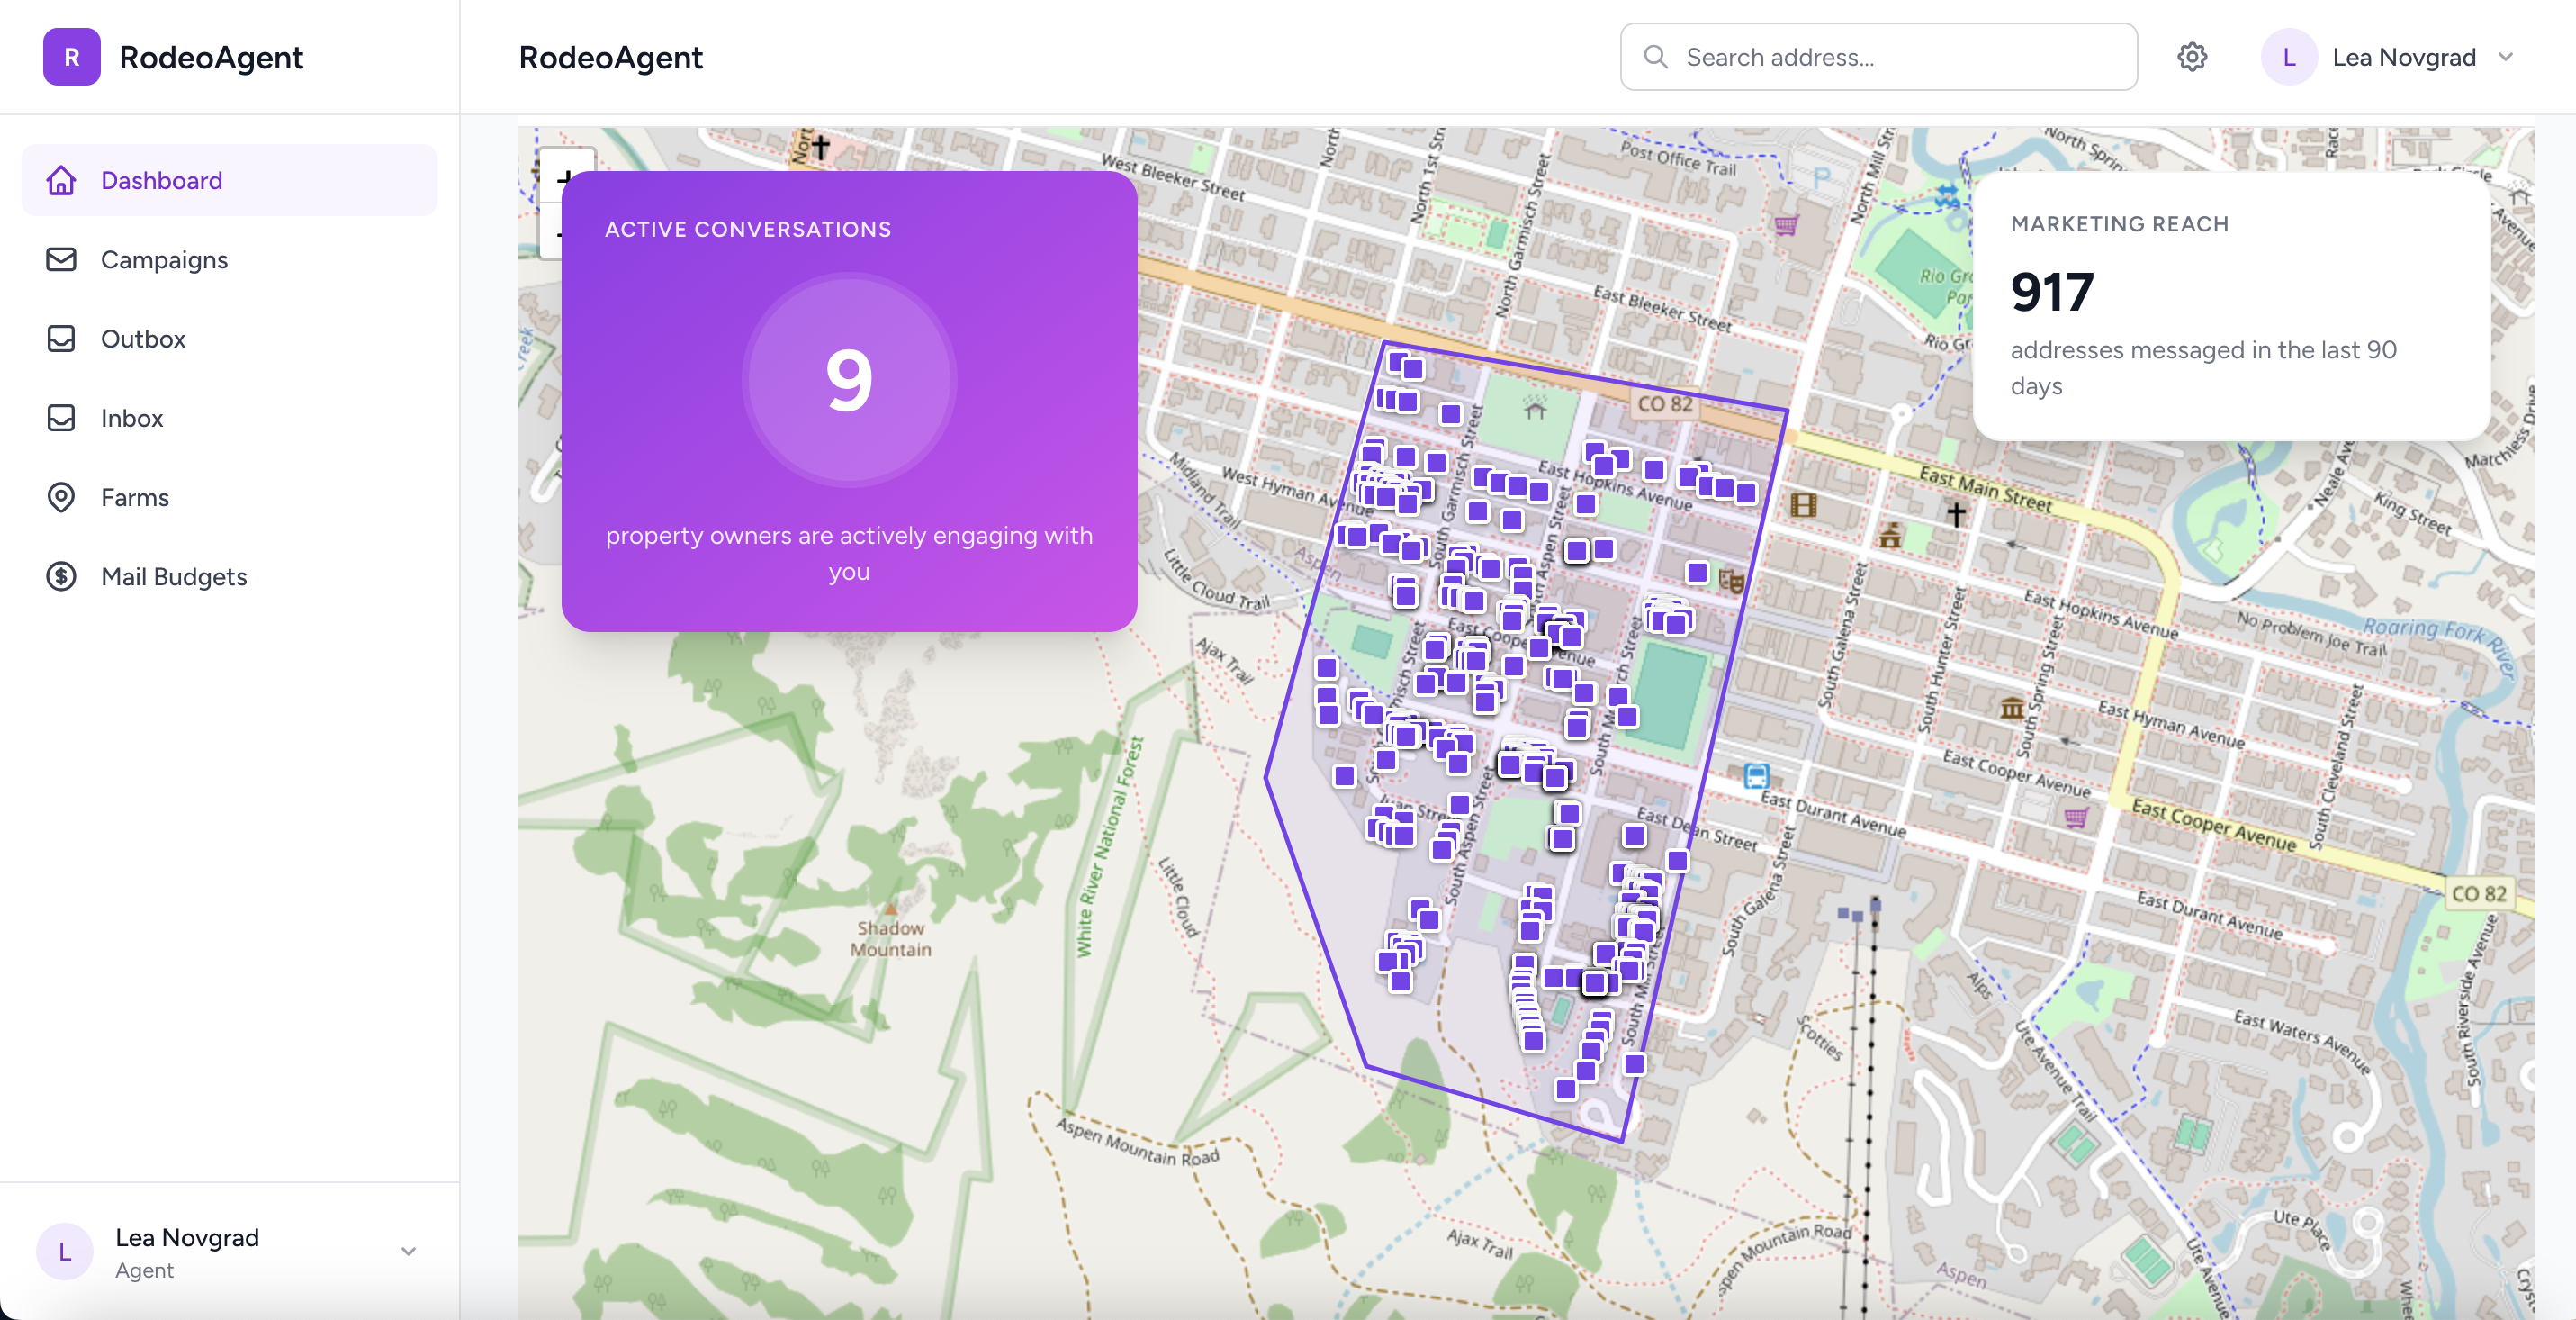Open Mail Budgets page
2576x1320 pixels.
click(229, 576)
